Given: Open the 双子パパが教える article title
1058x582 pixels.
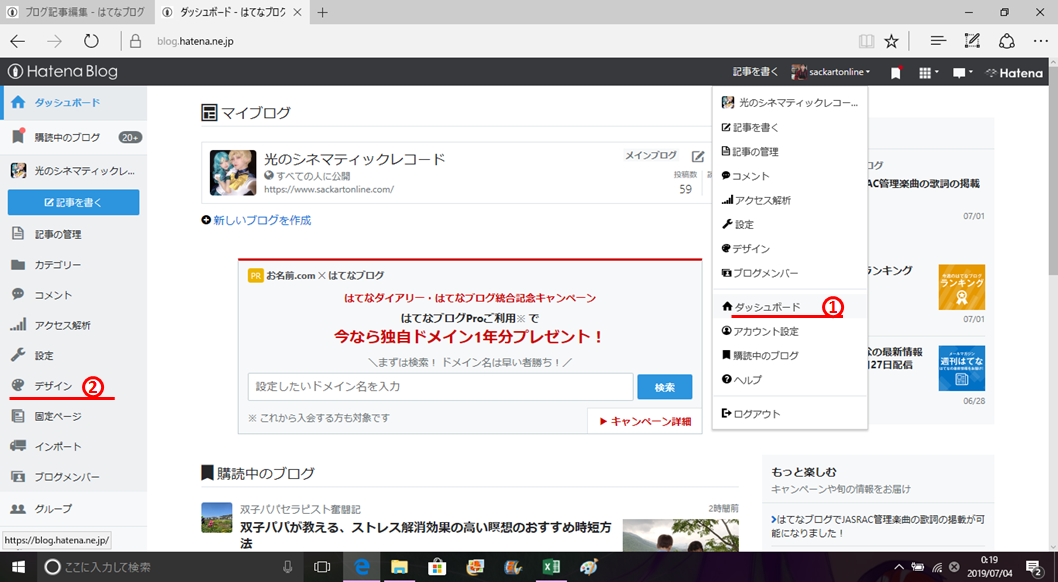Looking at the screenshot, I should (x=426, y=534).
